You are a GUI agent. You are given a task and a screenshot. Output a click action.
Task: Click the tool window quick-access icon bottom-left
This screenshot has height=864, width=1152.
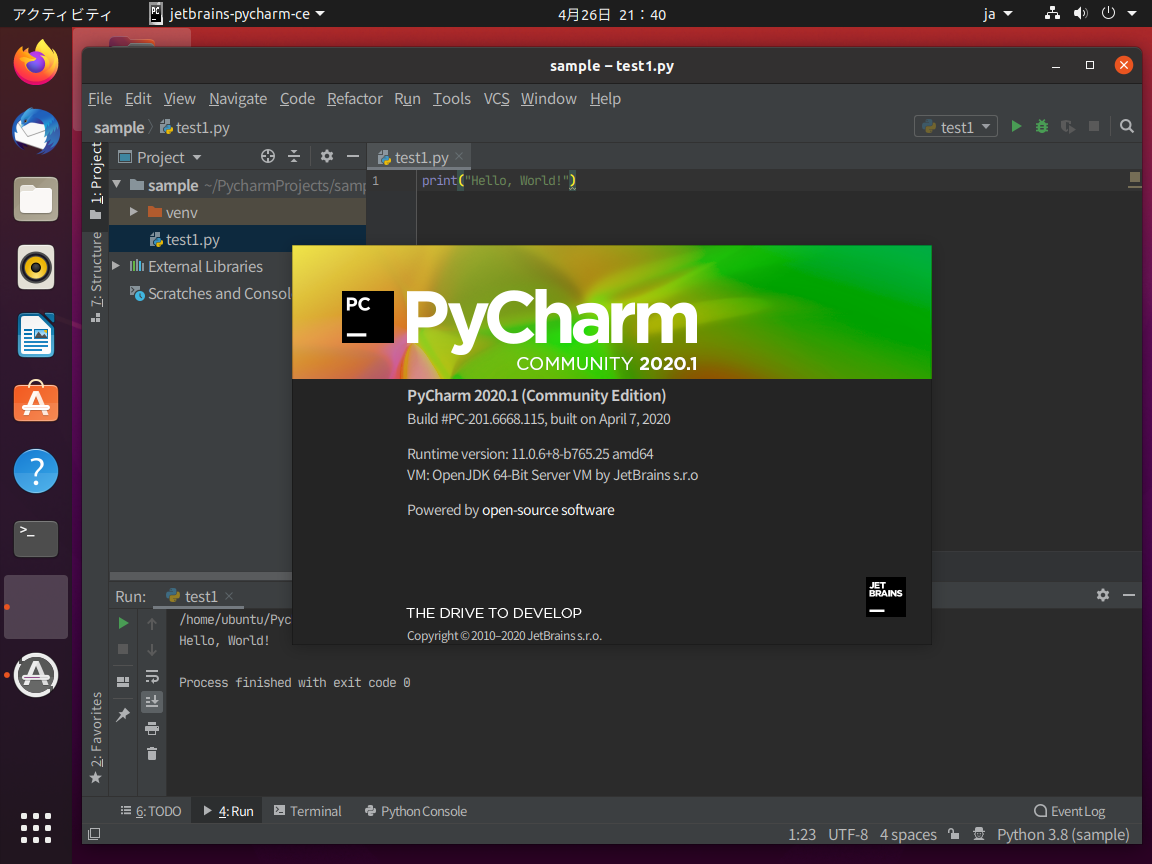pos(94,834)
